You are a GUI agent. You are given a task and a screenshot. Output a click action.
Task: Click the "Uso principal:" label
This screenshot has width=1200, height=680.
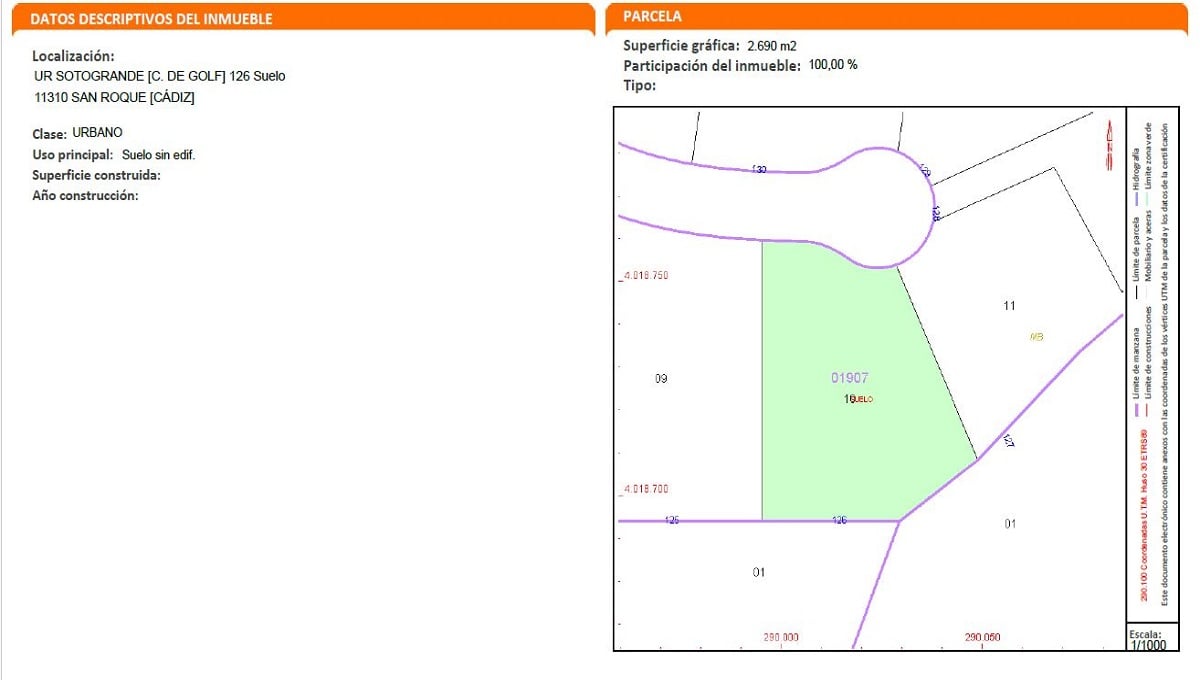click(x=73, y=155)
